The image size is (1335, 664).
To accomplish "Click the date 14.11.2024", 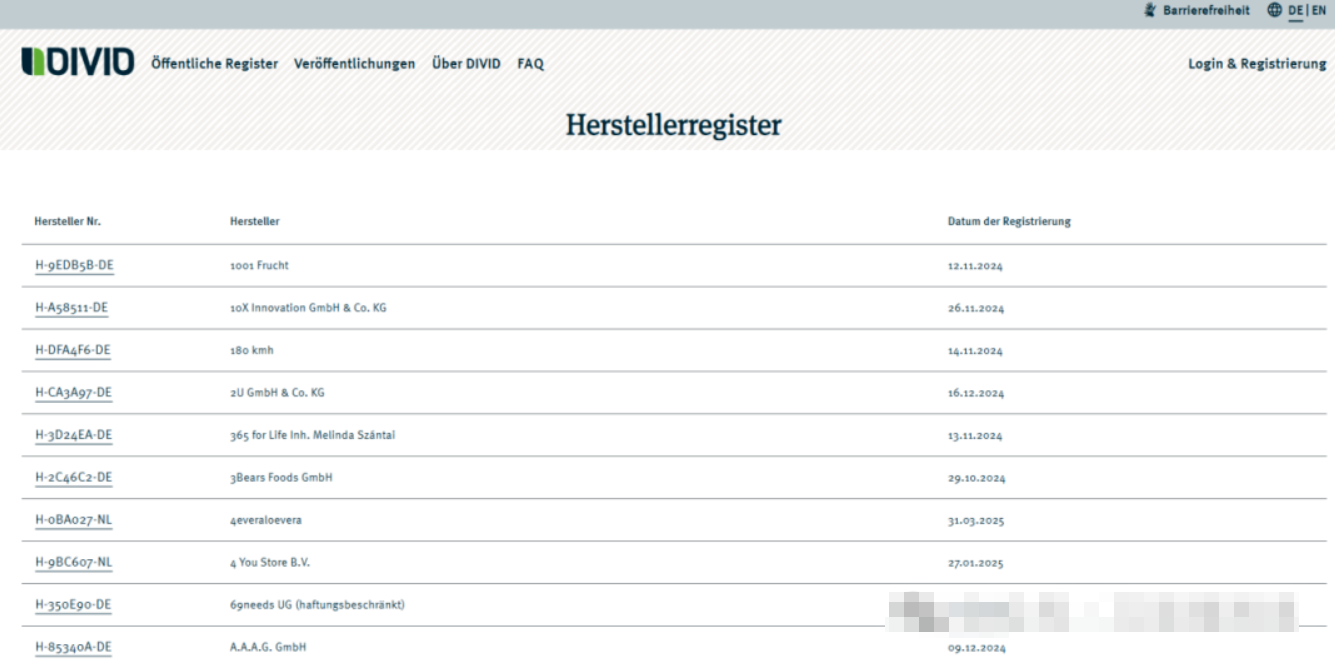I will click(x=976, y=352).
